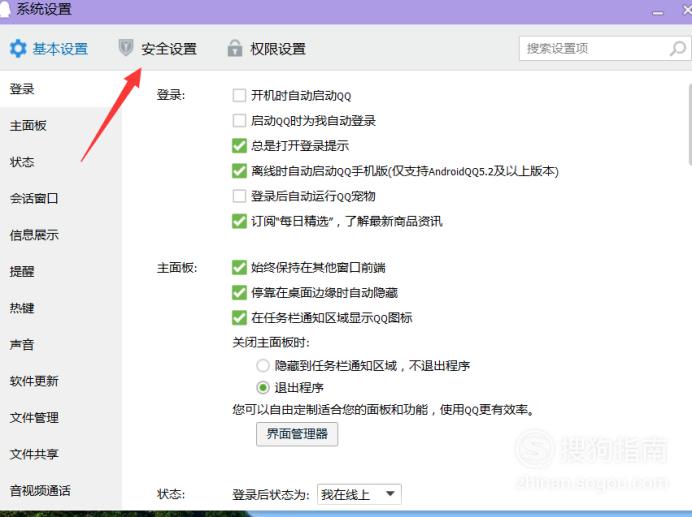The width and height of the screenshot is (692, 517).
Task: Select 状态 in the sidebar
Action: [x=60, y=162]
